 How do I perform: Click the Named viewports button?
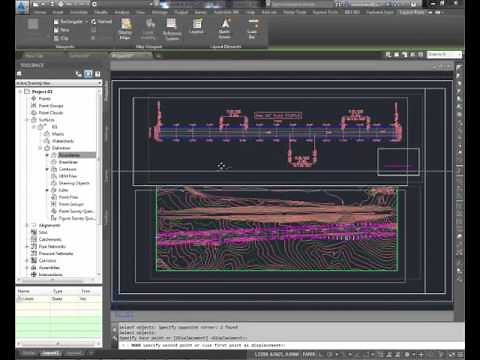102,22
